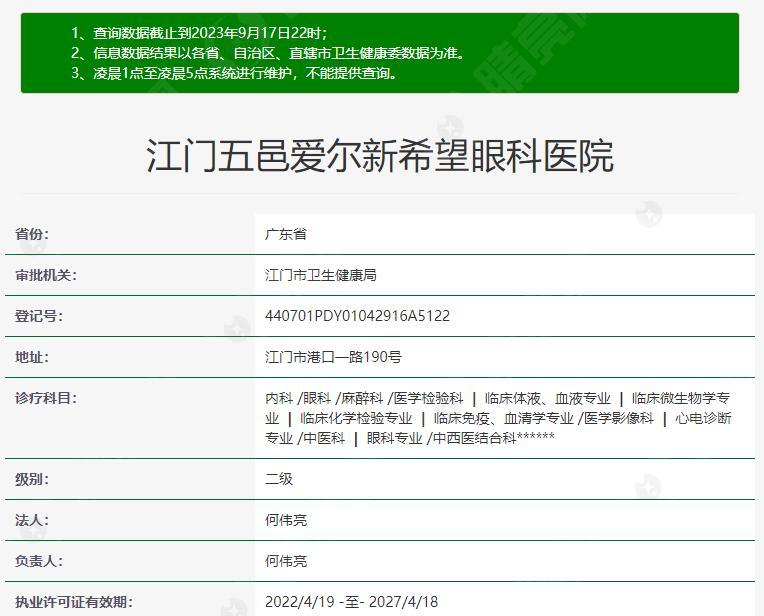
Task: Click the 审批机关 label
Action: point(46,275)
